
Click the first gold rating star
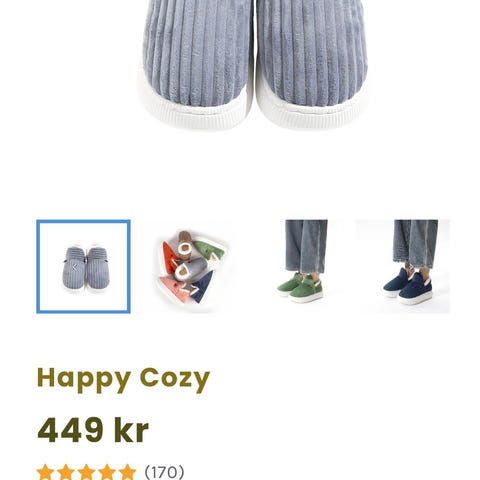46,473
